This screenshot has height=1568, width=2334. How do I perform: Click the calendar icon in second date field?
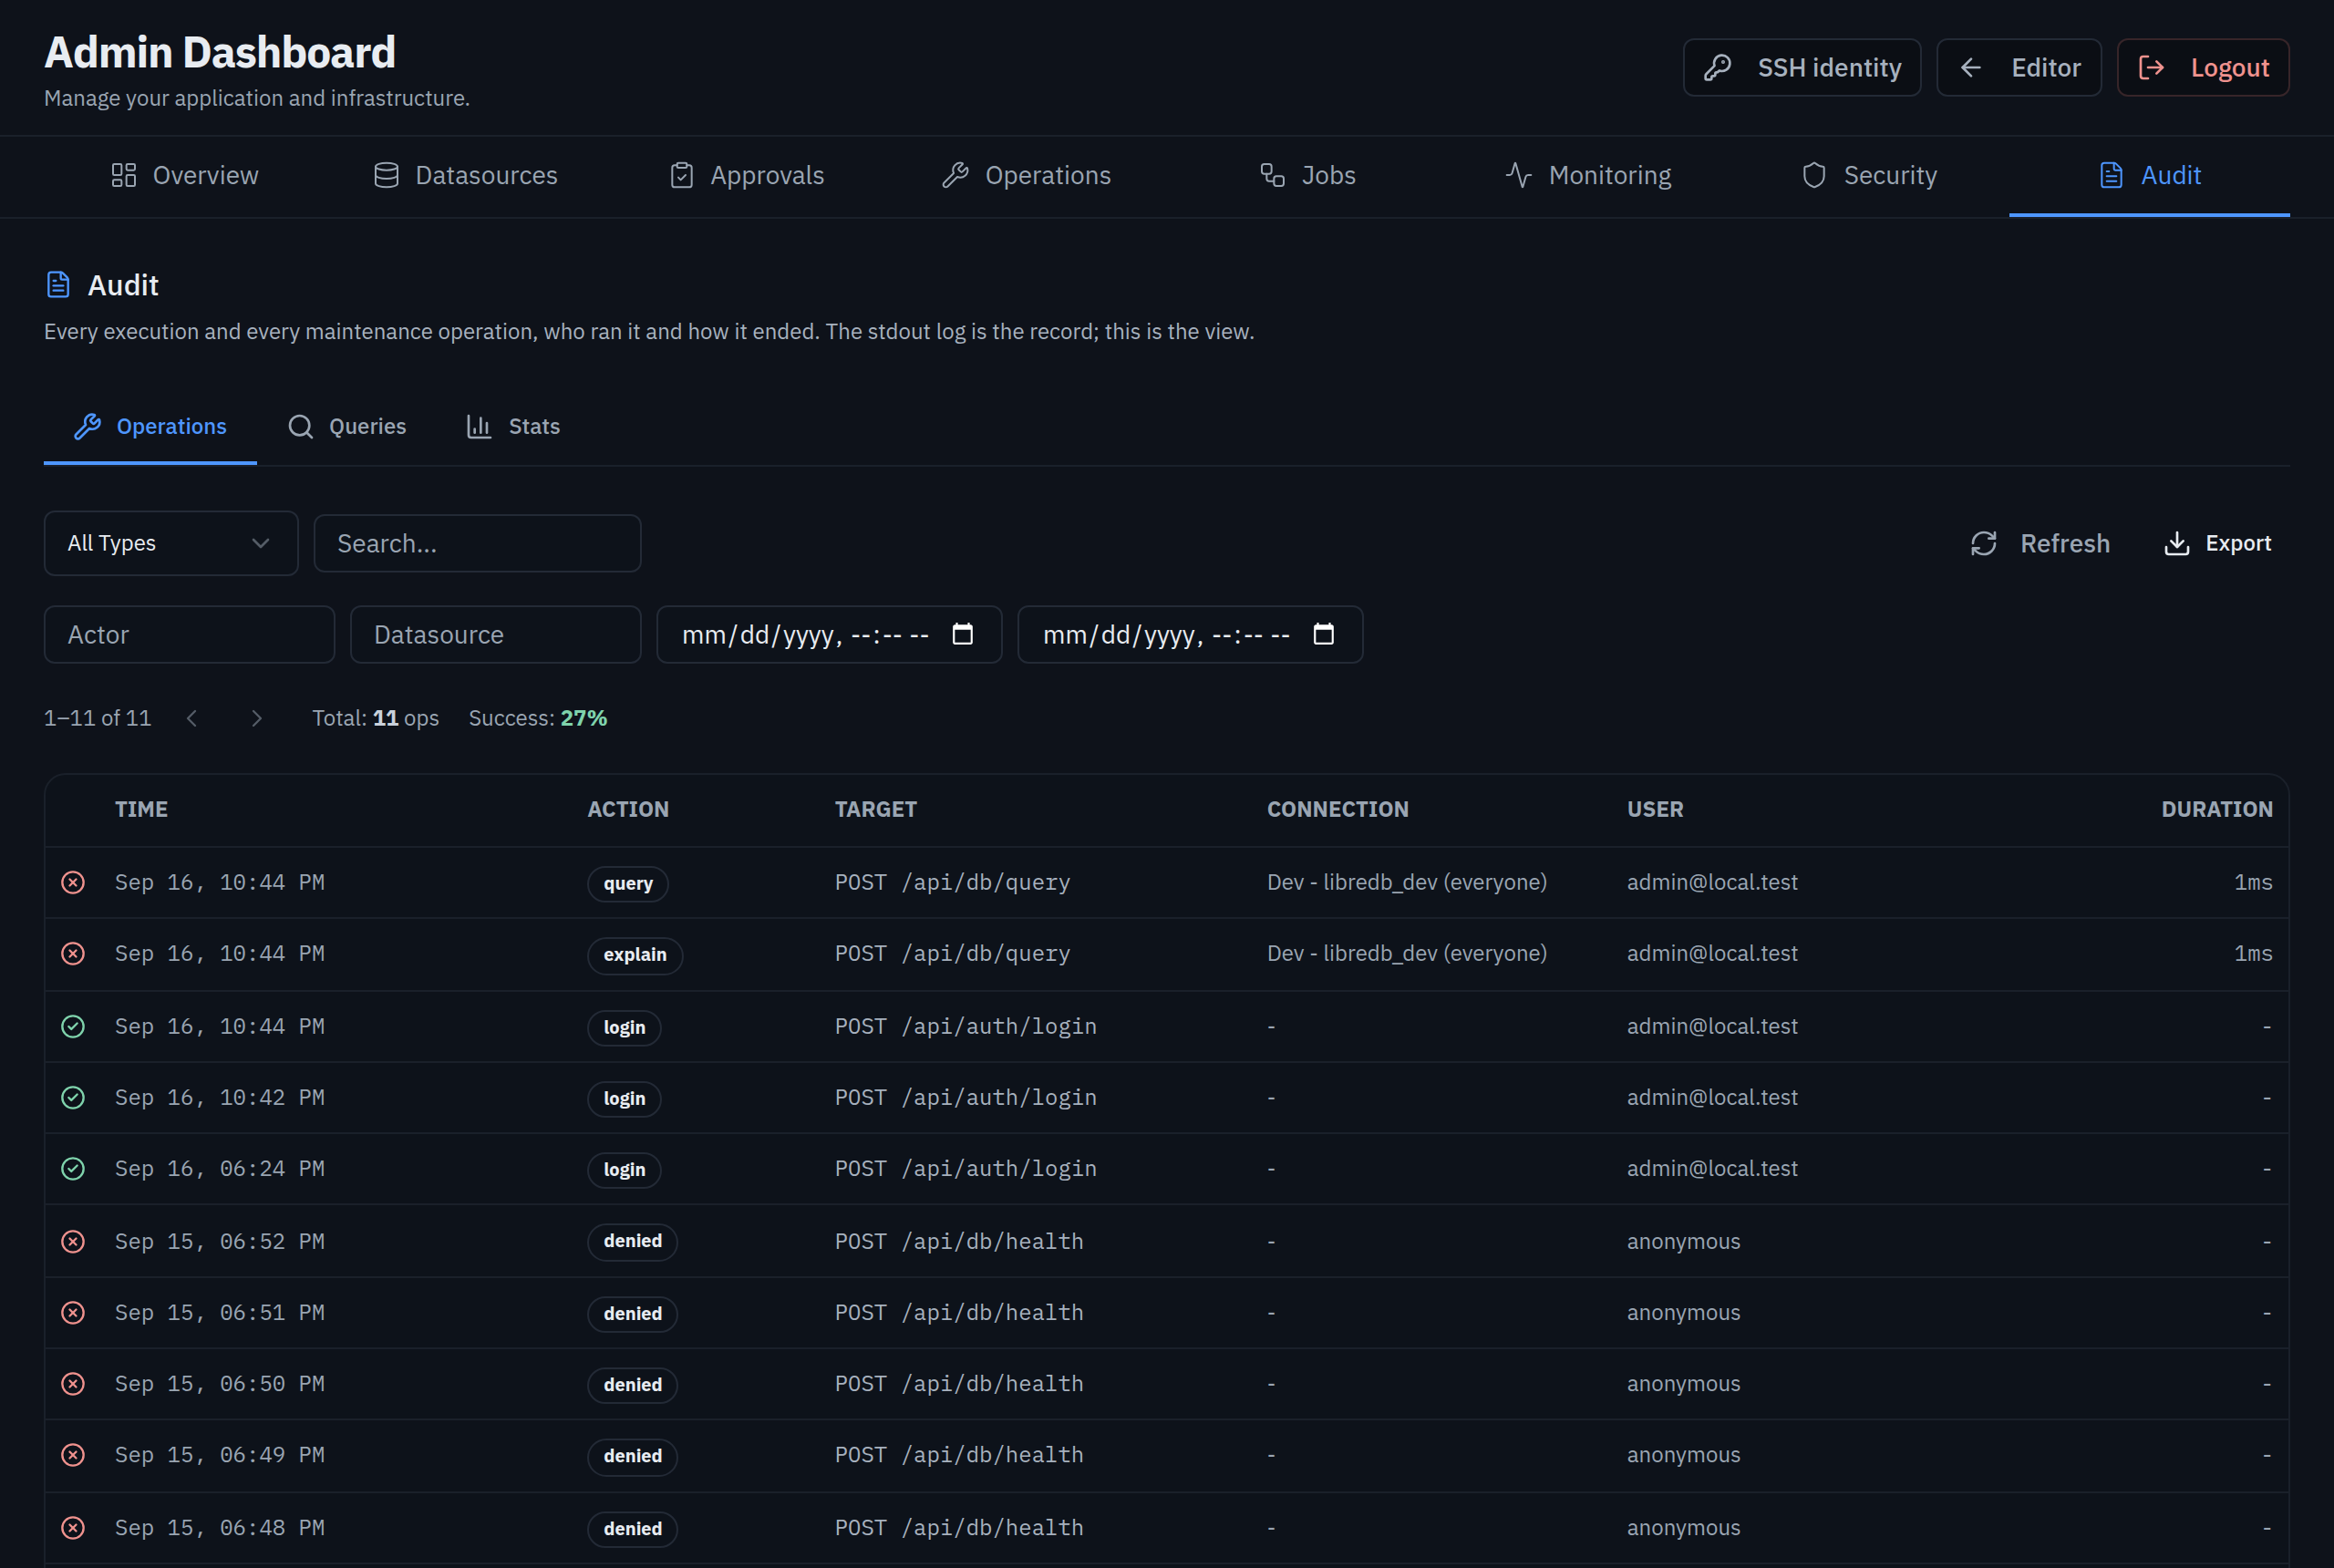pos(1323,634)
